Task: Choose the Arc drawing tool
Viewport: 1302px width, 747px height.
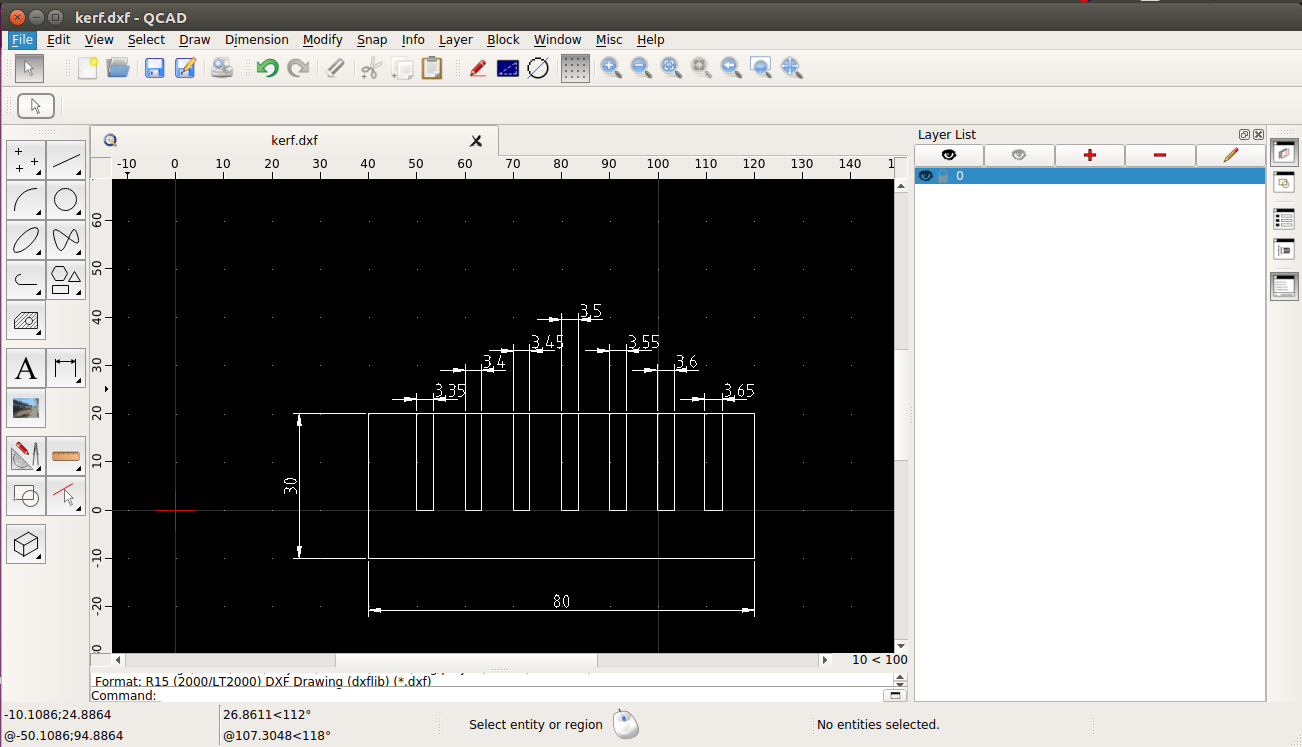Action: pyautogui.click(x=26, y=200)
